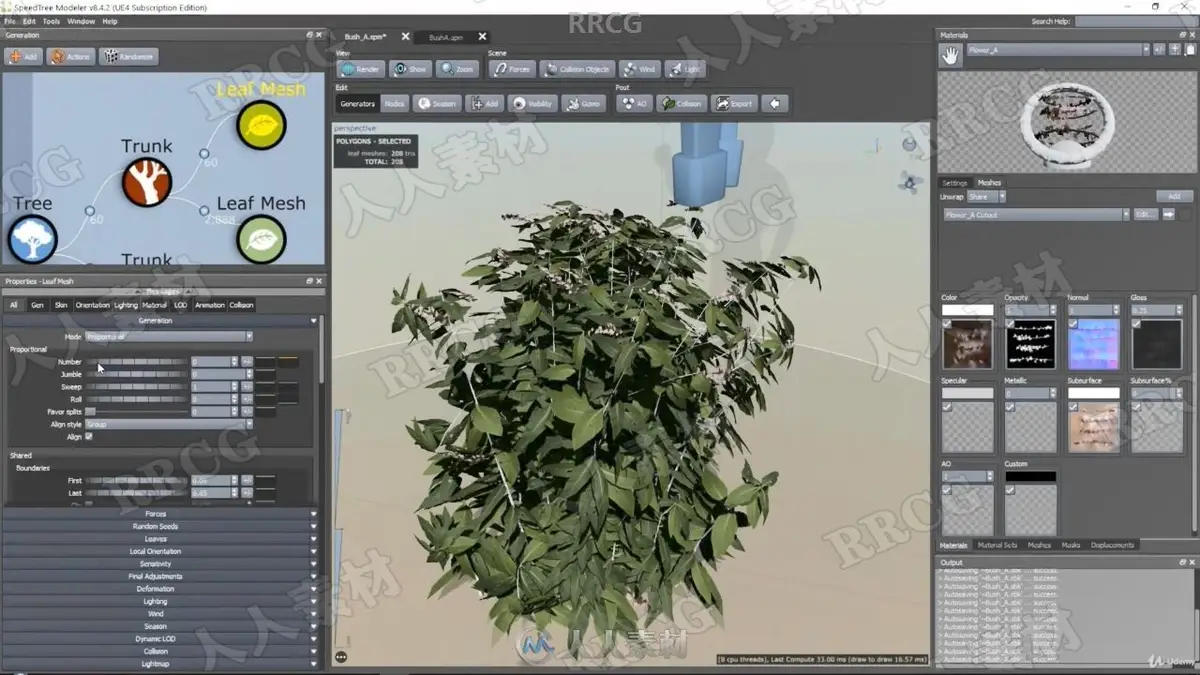1200x675 pixels.
Task: Select the Trunk generator node
Action: click(x=146, y=183)
